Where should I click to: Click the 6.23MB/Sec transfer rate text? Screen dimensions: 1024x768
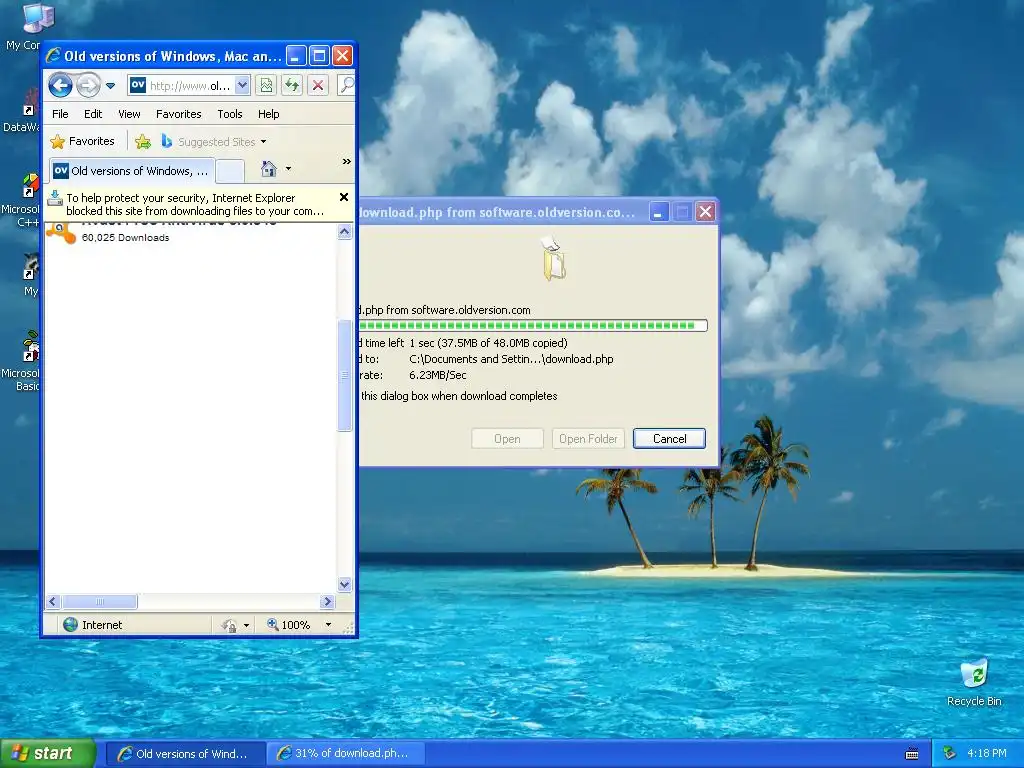[438, 375]
